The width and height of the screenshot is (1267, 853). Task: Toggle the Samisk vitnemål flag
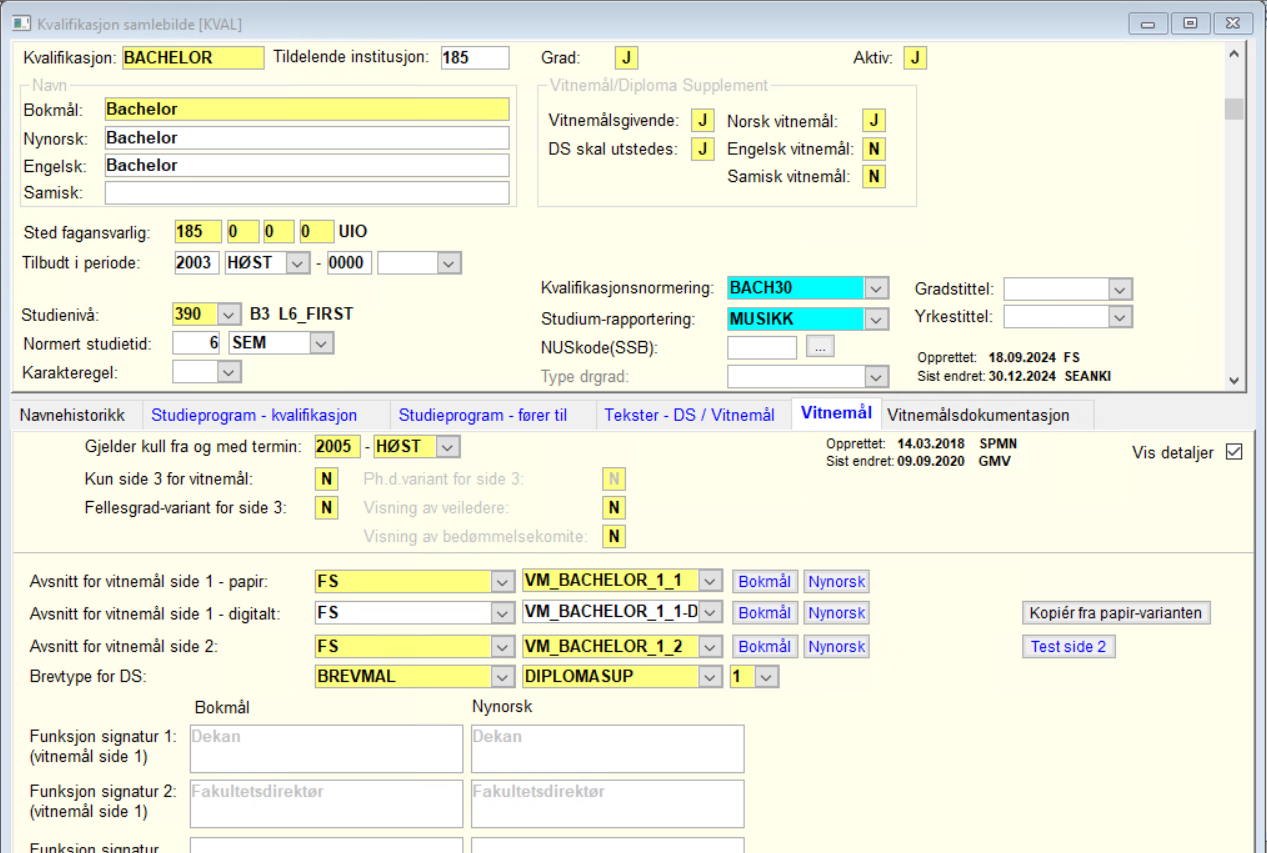tap(874, 177)
